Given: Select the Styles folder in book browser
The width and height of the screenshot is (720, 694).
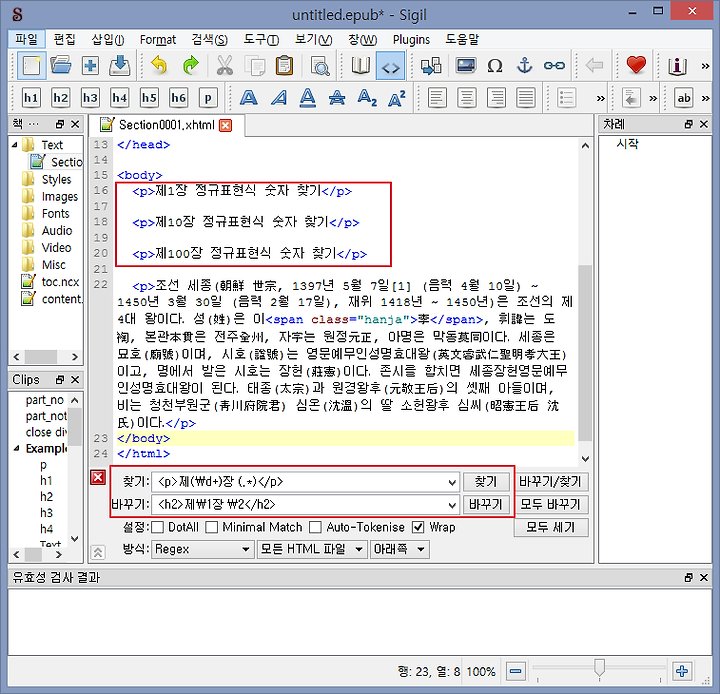Looking at the screenshot, I should pyautogui.click(x=56, y=180).
